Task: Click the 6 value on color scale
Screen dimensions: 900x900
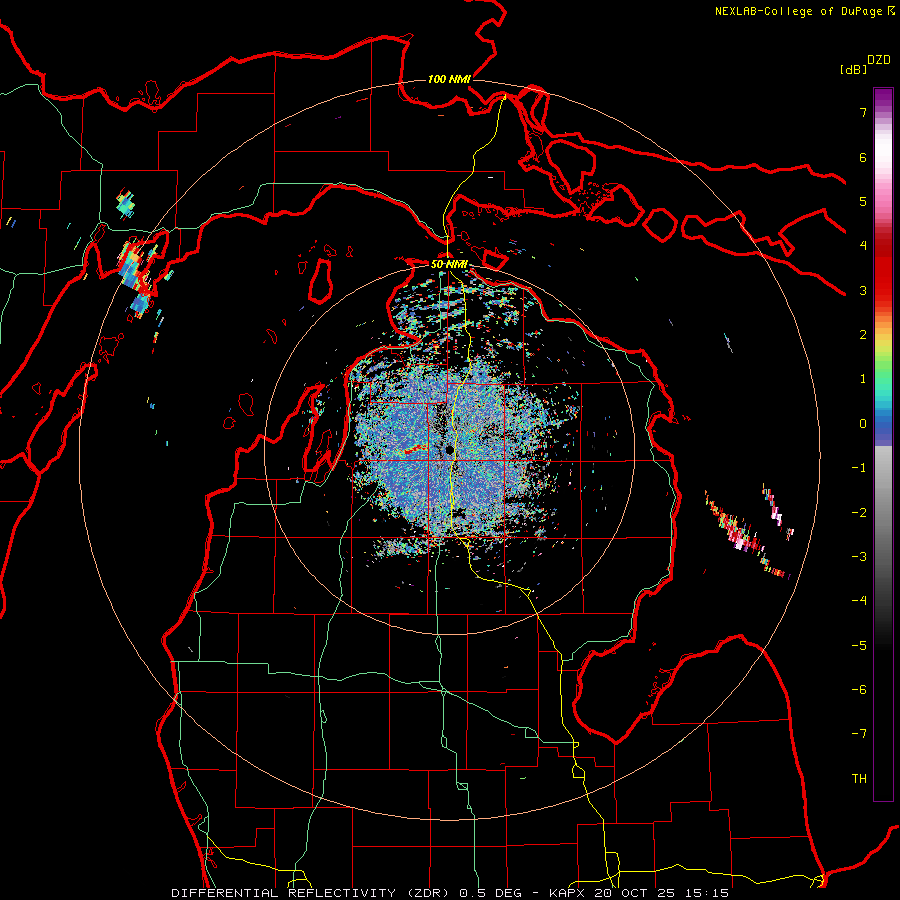Action: coord(863,157)
